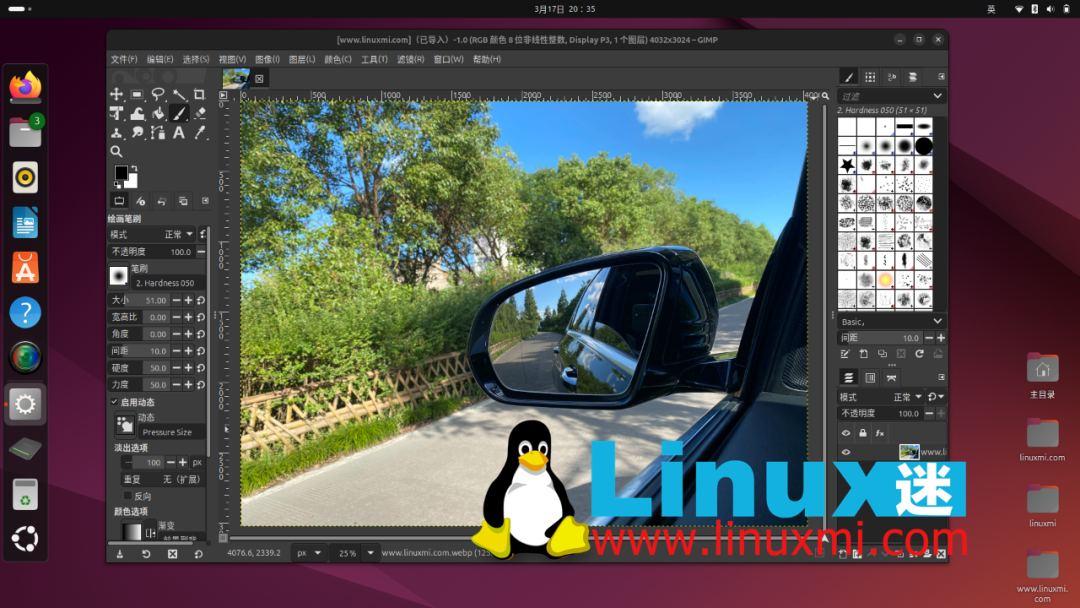Select the Paintbrush tool

pyautogui.click(x=179, y=114)
